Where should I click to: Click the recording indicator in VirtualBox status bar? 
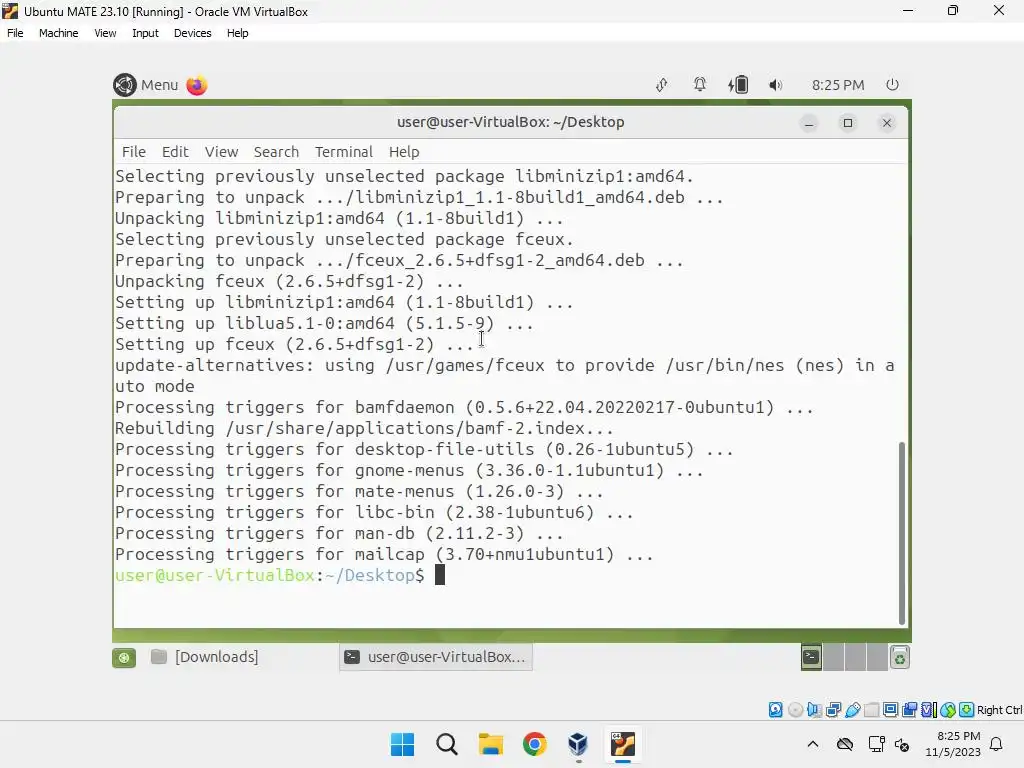tap(909, 710)
